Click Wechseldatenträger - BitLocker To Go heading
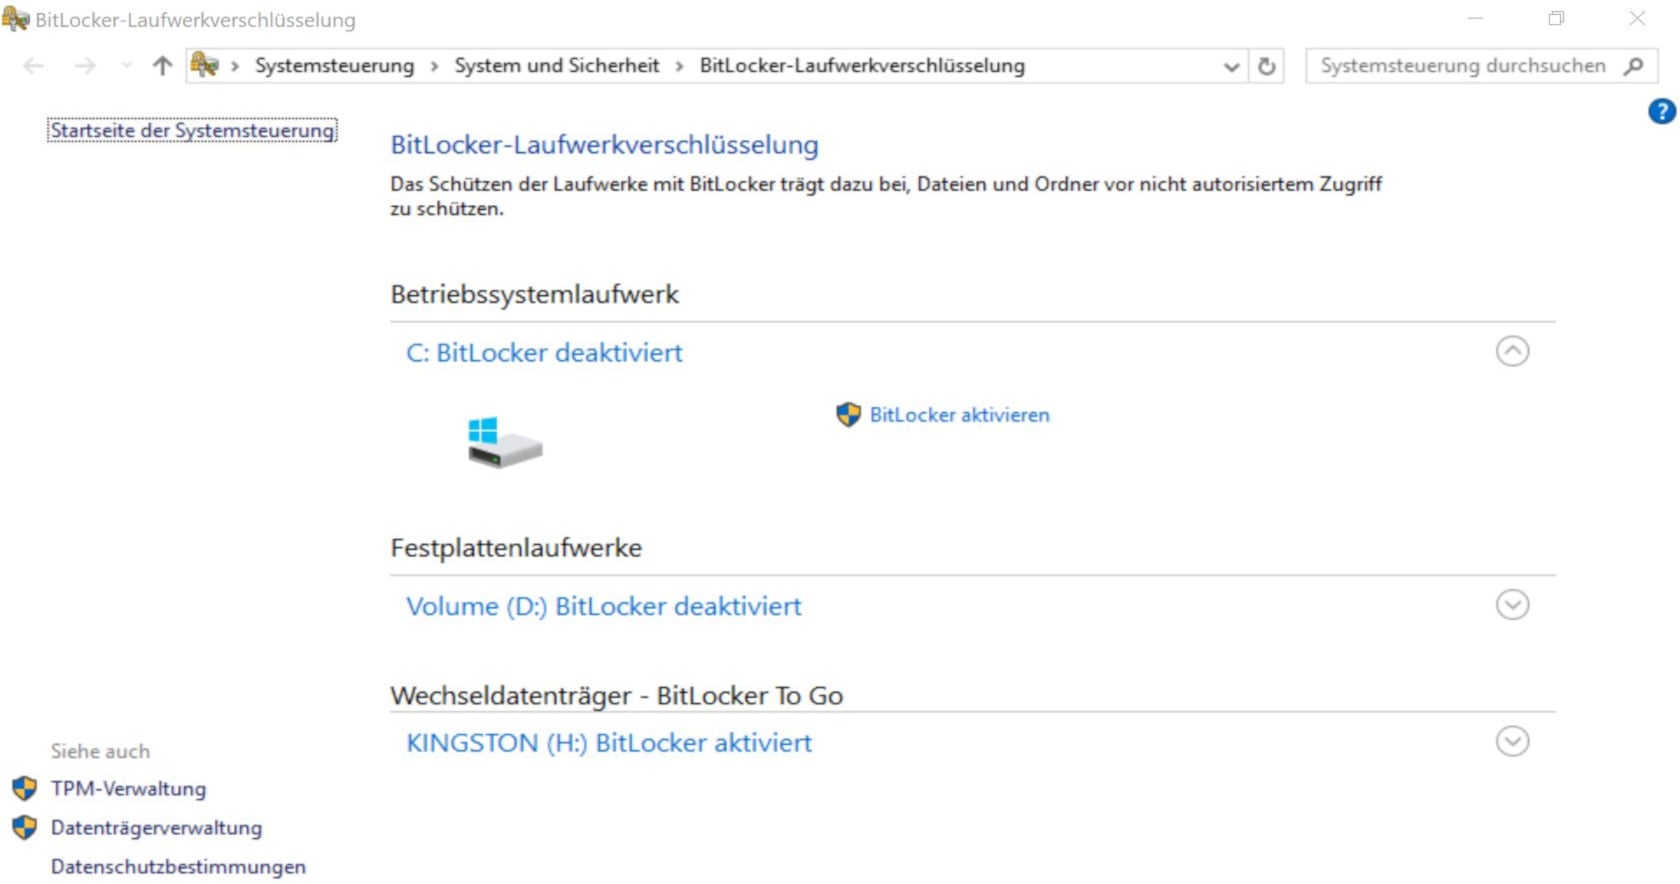 617,696
